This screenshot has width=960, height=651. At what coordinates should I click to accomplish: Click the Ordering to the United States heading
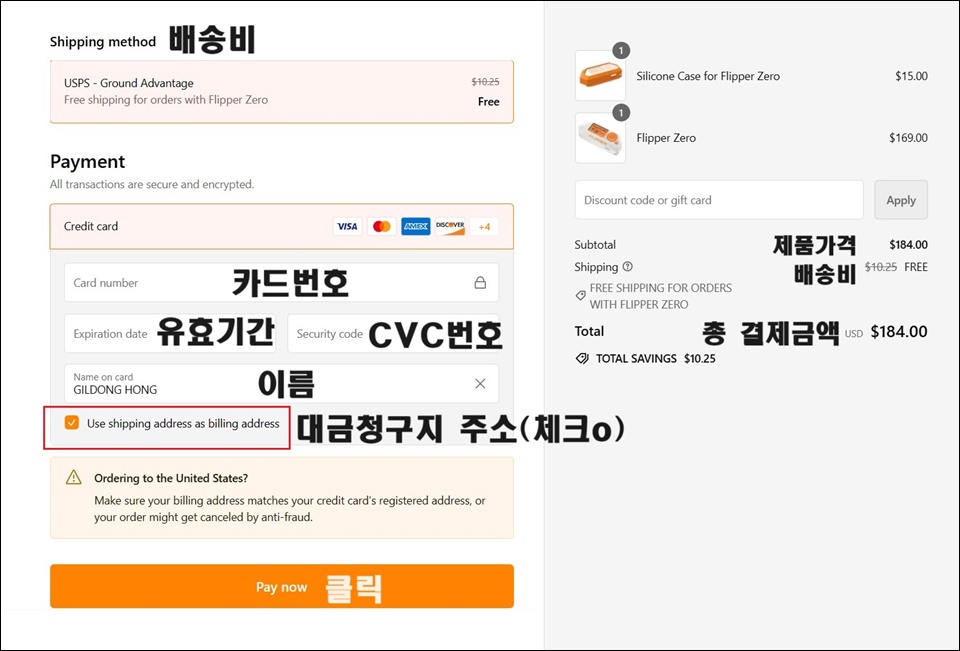click(x=171, y=478)
